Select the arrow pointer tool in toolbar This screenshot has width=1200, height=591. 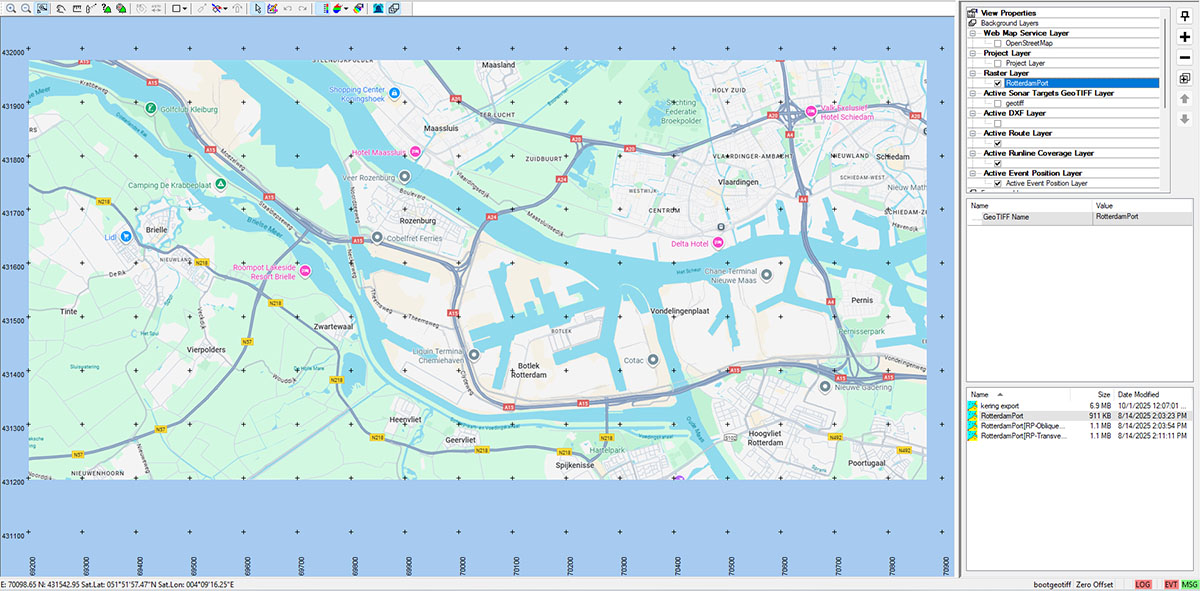click(x=257, y=8)
